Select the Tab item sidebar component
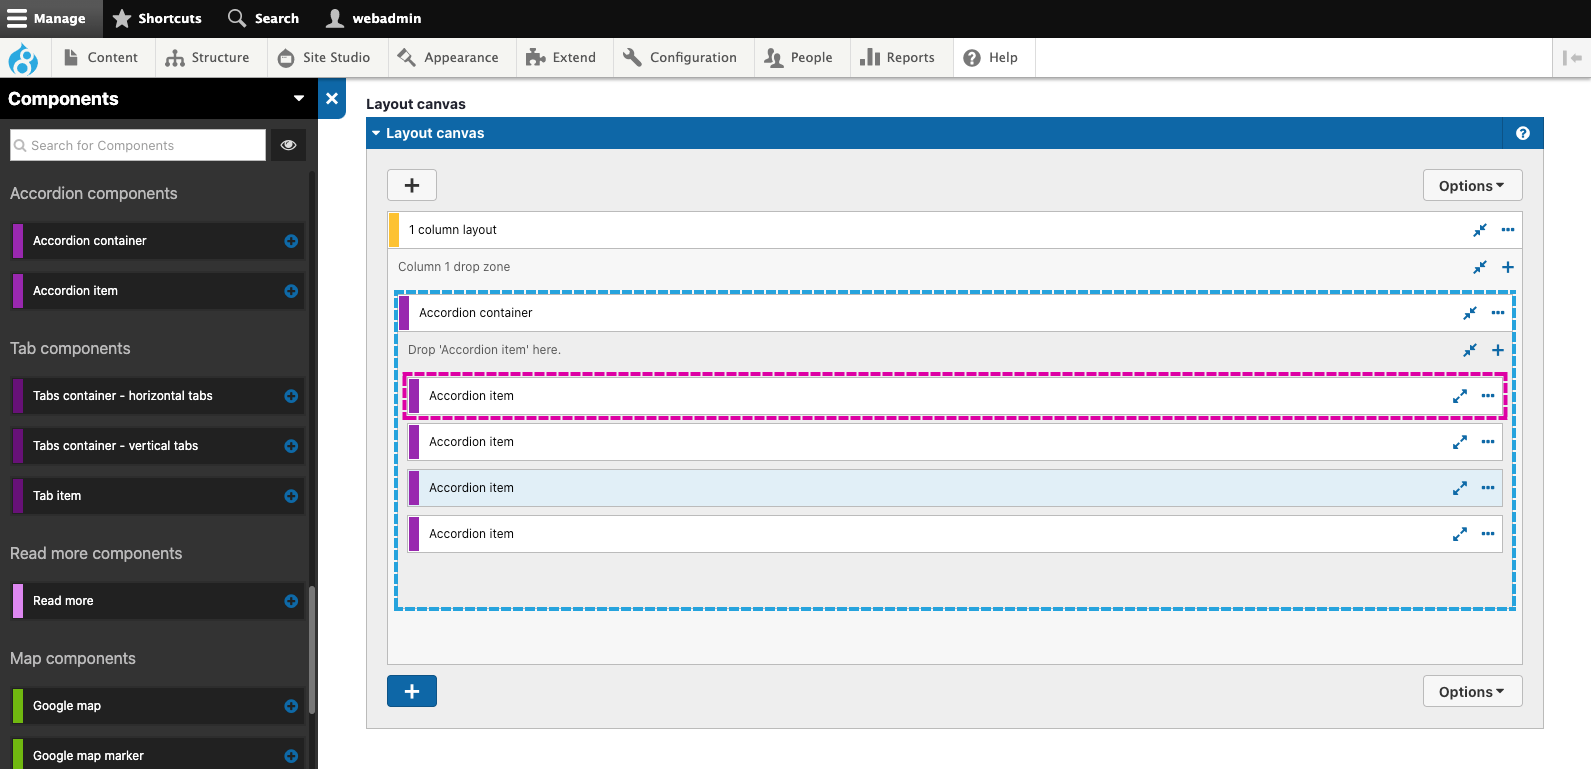Screen dimensions: 1591x769 pos(157,496)
